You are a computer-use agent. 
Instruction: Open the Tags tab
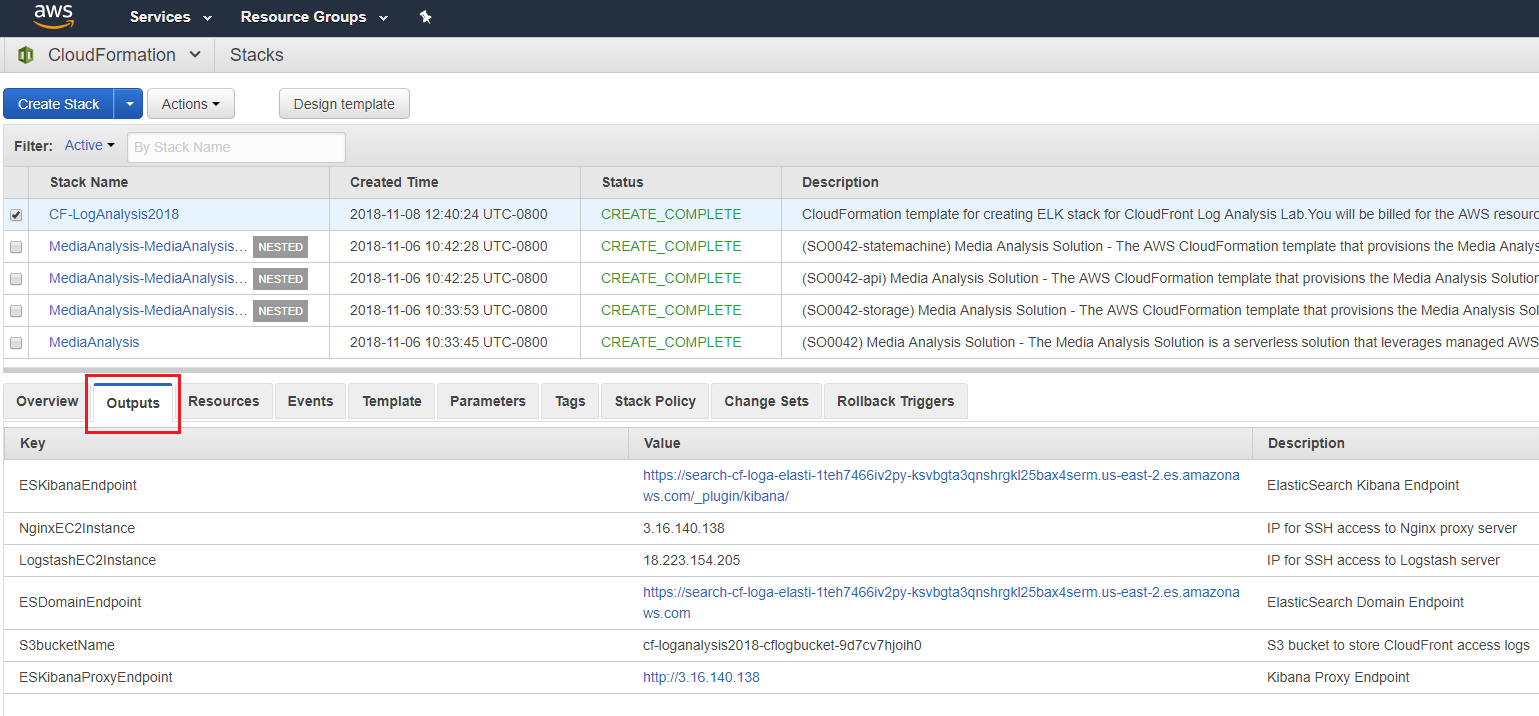(x=570, y=401)
